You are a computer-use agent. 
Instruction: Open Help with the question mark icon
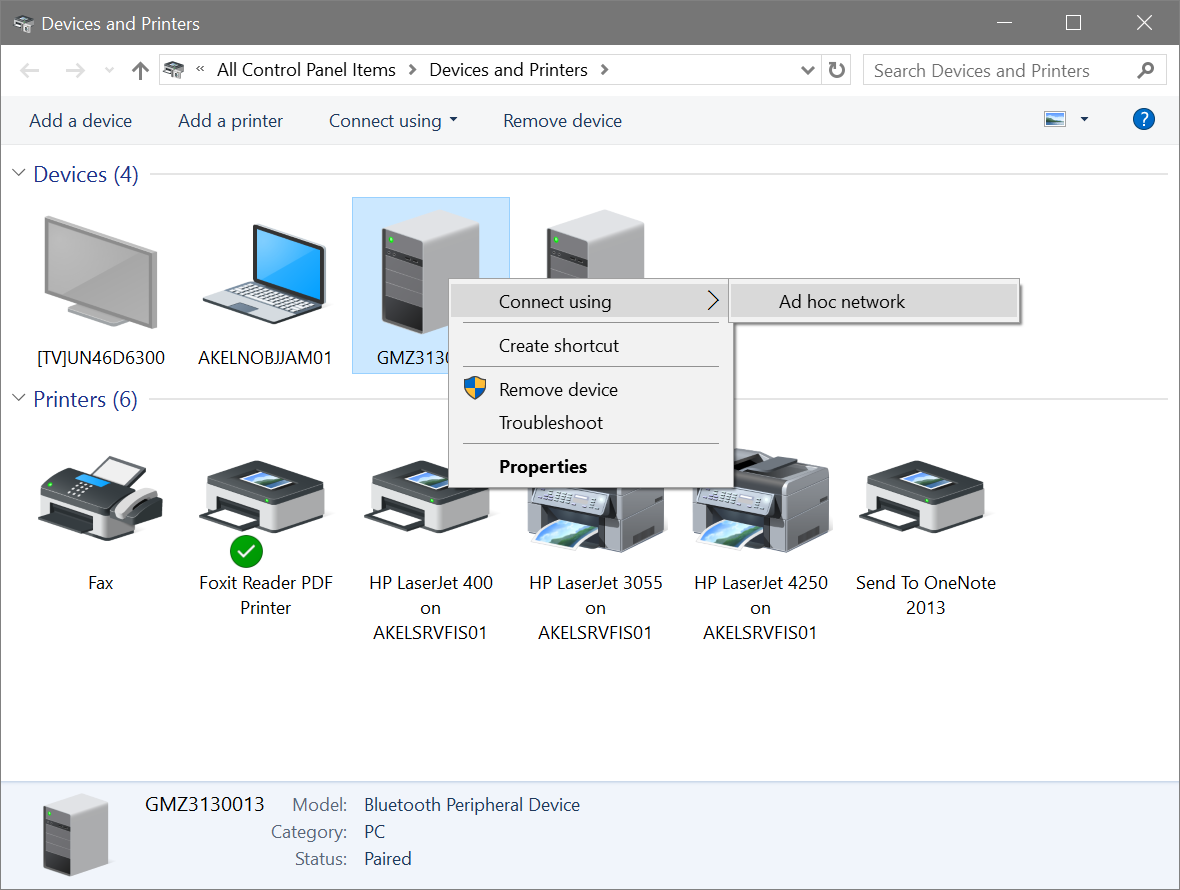1143,119
